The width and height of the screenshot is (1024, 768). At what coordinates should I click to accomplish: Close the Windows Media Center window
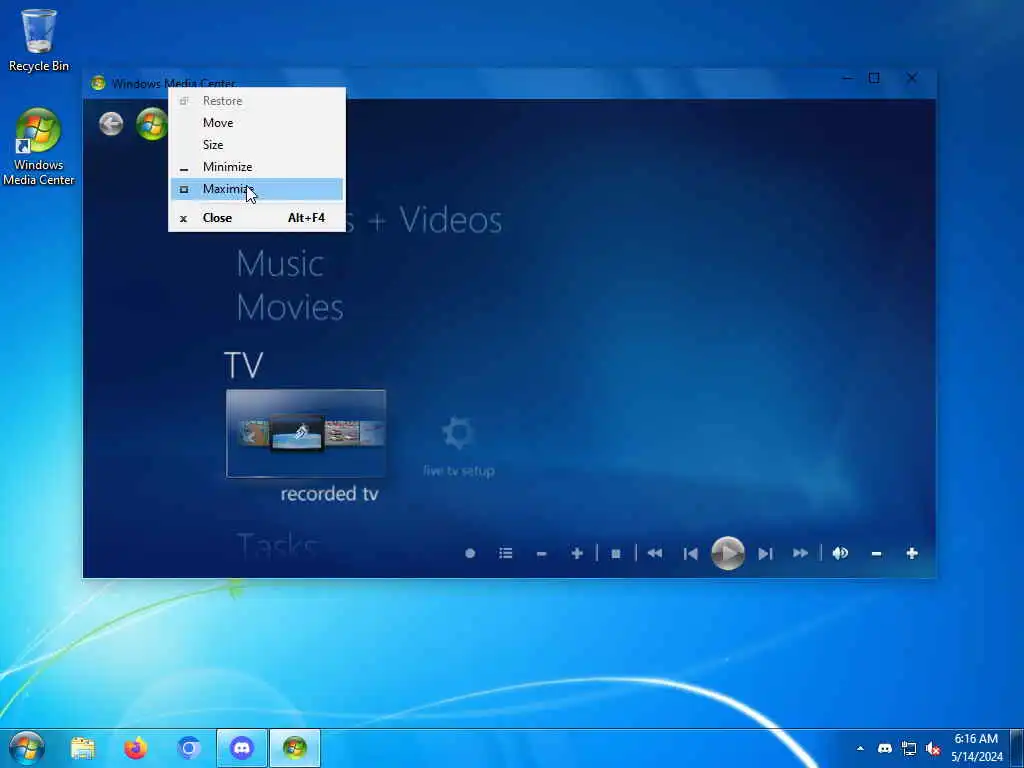912,79
